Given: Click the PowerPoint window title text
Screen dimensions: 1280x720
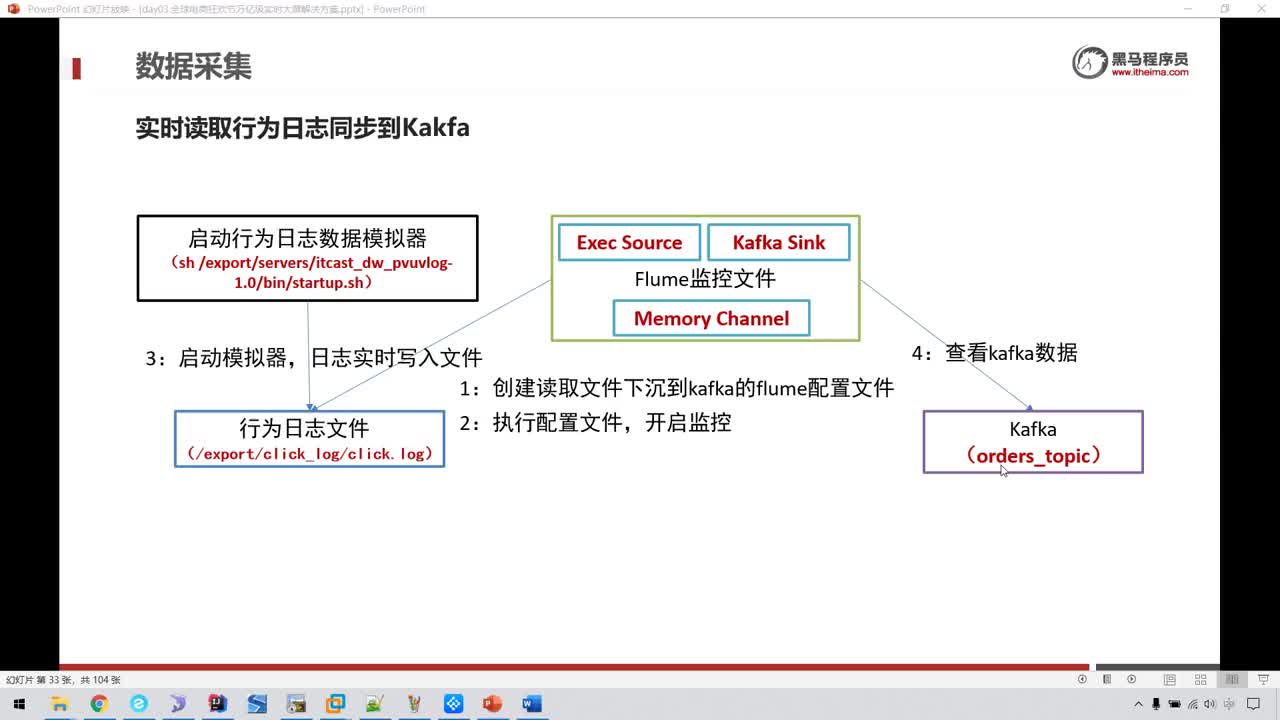Looking at the screenshot, I should pos(226,9).
